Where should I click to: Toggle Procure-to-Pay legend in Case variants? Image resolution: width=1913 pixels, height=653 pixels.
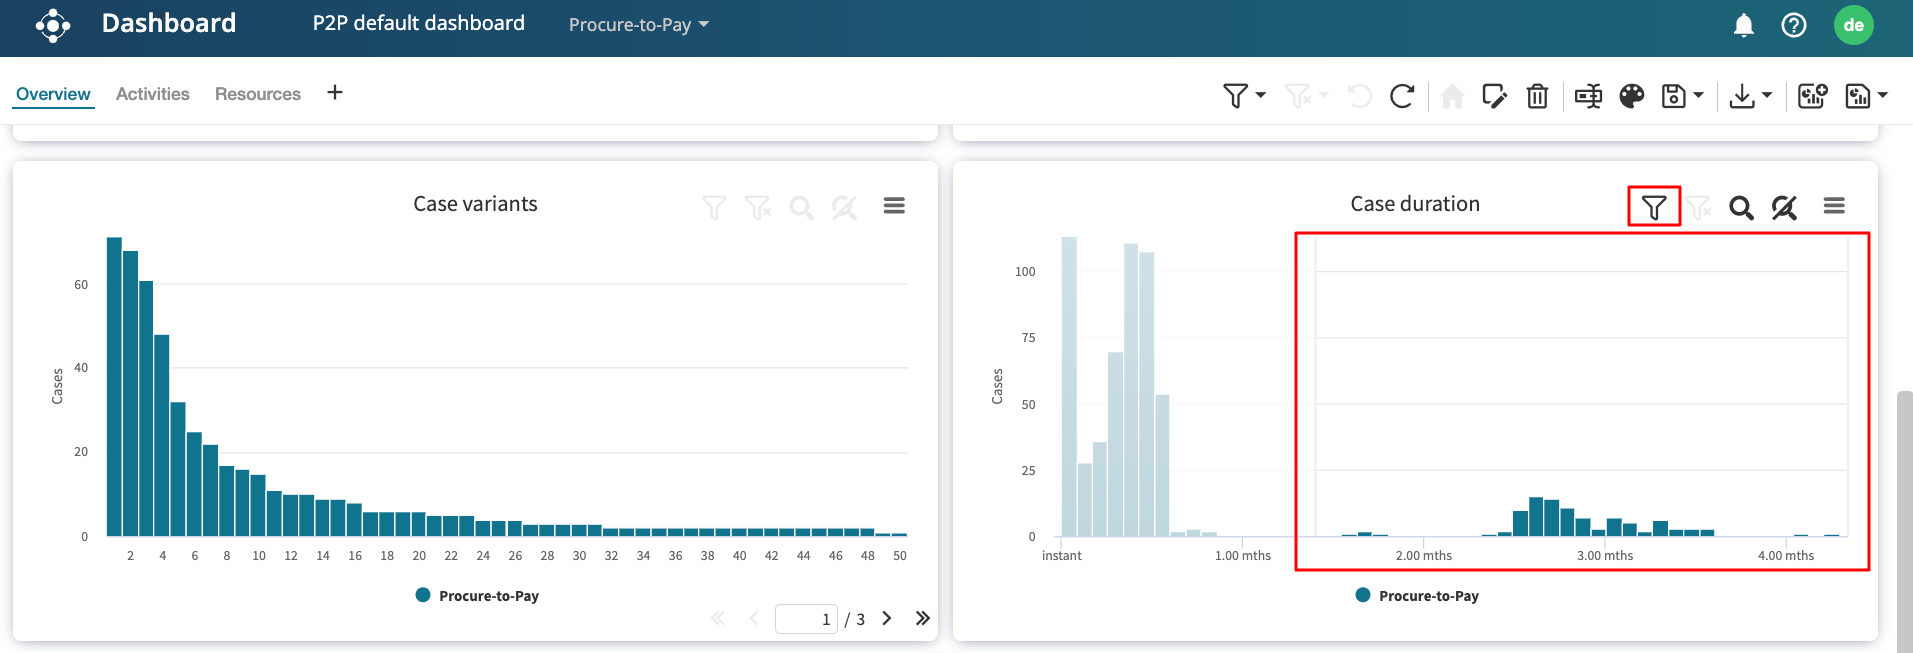coord(477,596)
